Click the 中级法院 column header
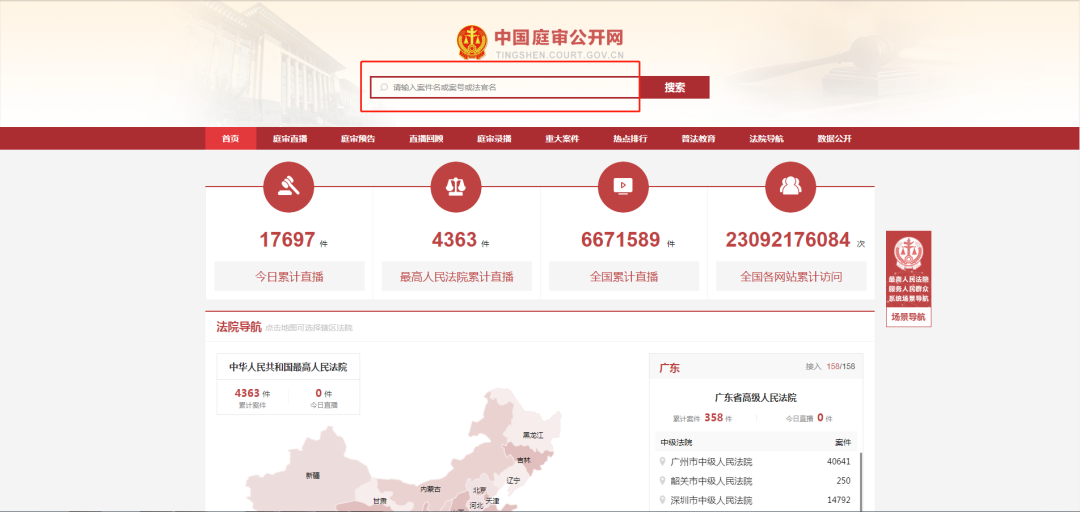The image size is (1080, 512). (x=674, y=442)
